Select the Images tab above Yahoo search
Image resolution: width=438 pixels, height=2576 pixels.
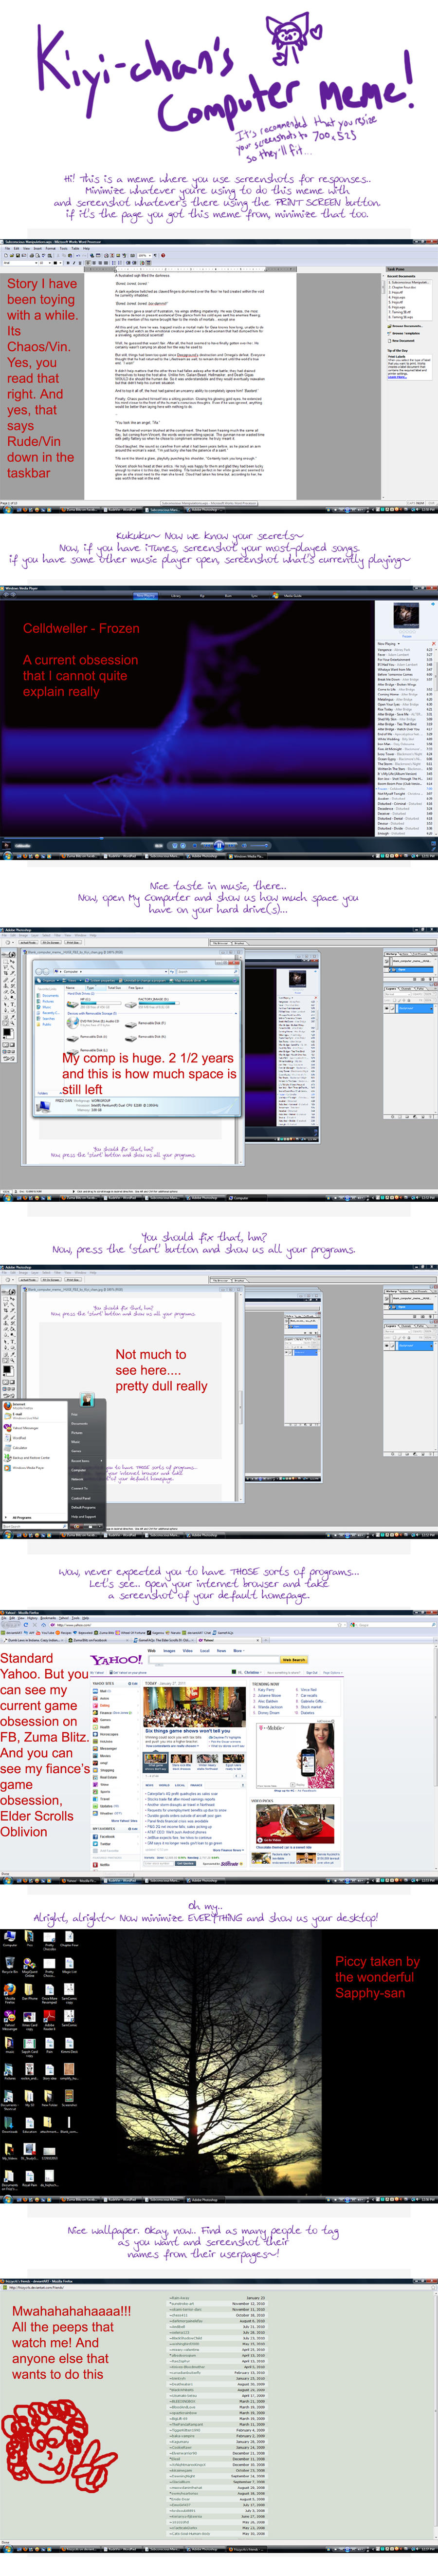[169, 1651]
